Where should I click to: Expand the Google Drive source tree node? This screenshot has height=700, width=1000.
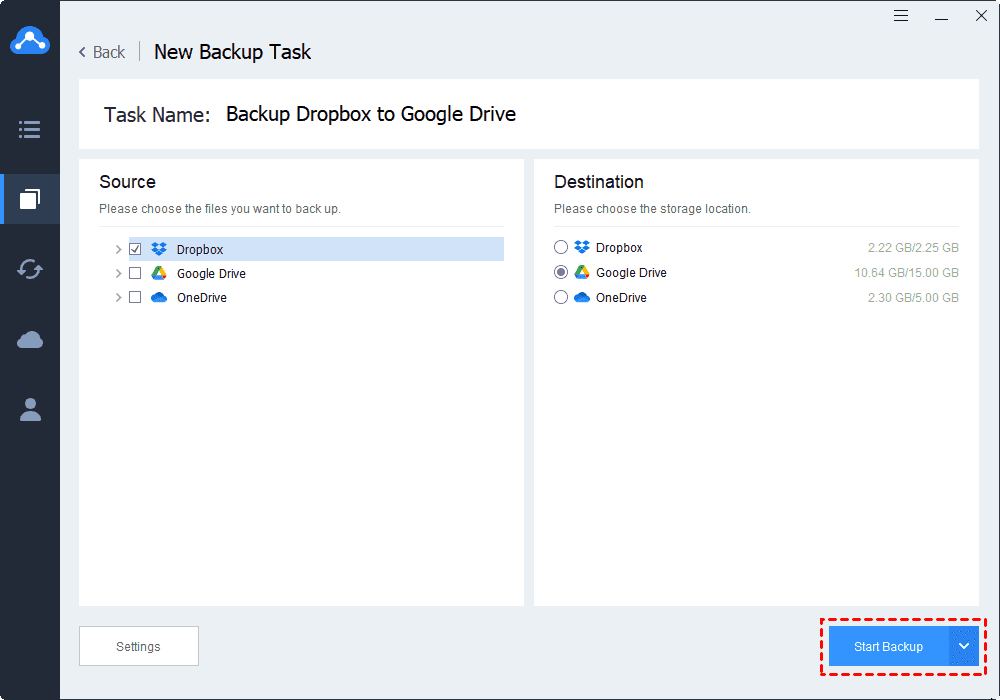[118, 273]
